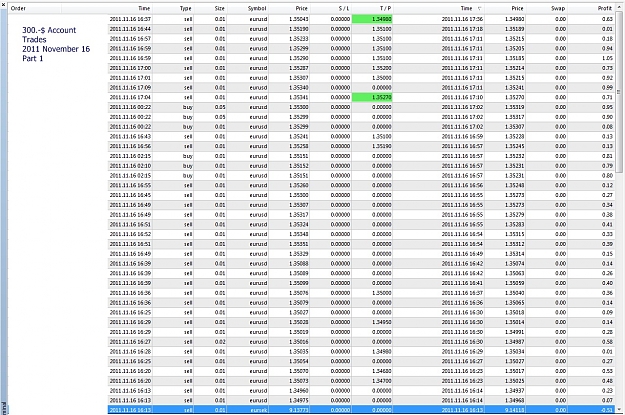Click the size value 0.02
The height and width of the screenshot is (415, 625).
[x=220, y=342]
